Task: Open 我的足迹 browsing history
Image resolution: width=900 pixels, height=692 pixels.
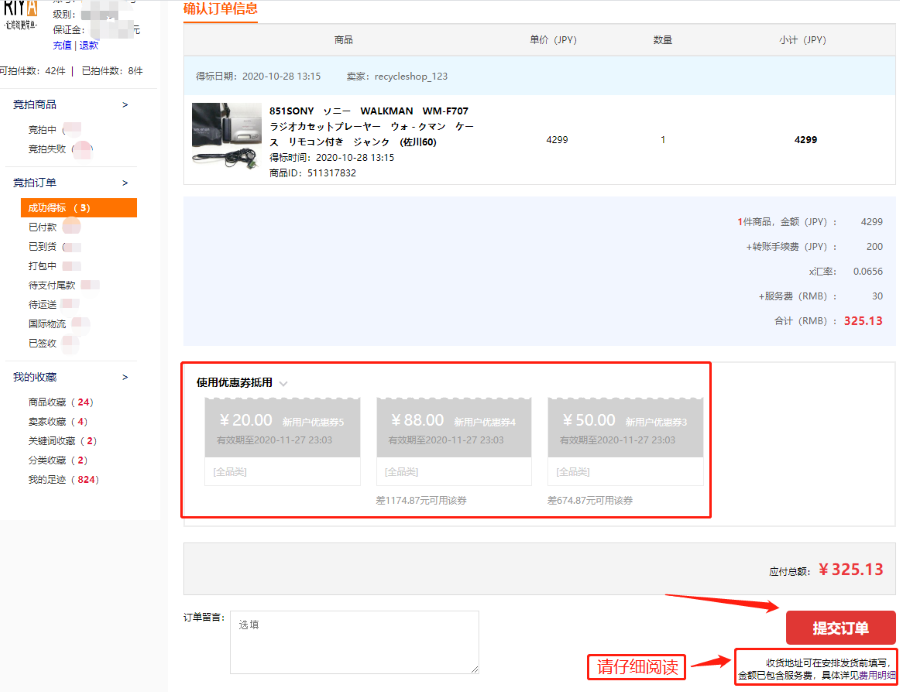Action: [47, 480]
